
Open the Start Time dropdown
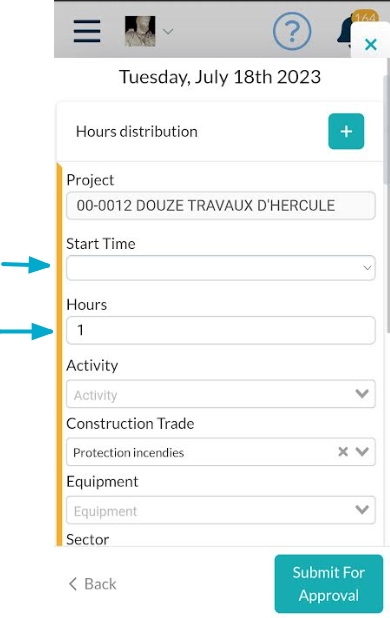pyautogui.click(x=221, y=268)
